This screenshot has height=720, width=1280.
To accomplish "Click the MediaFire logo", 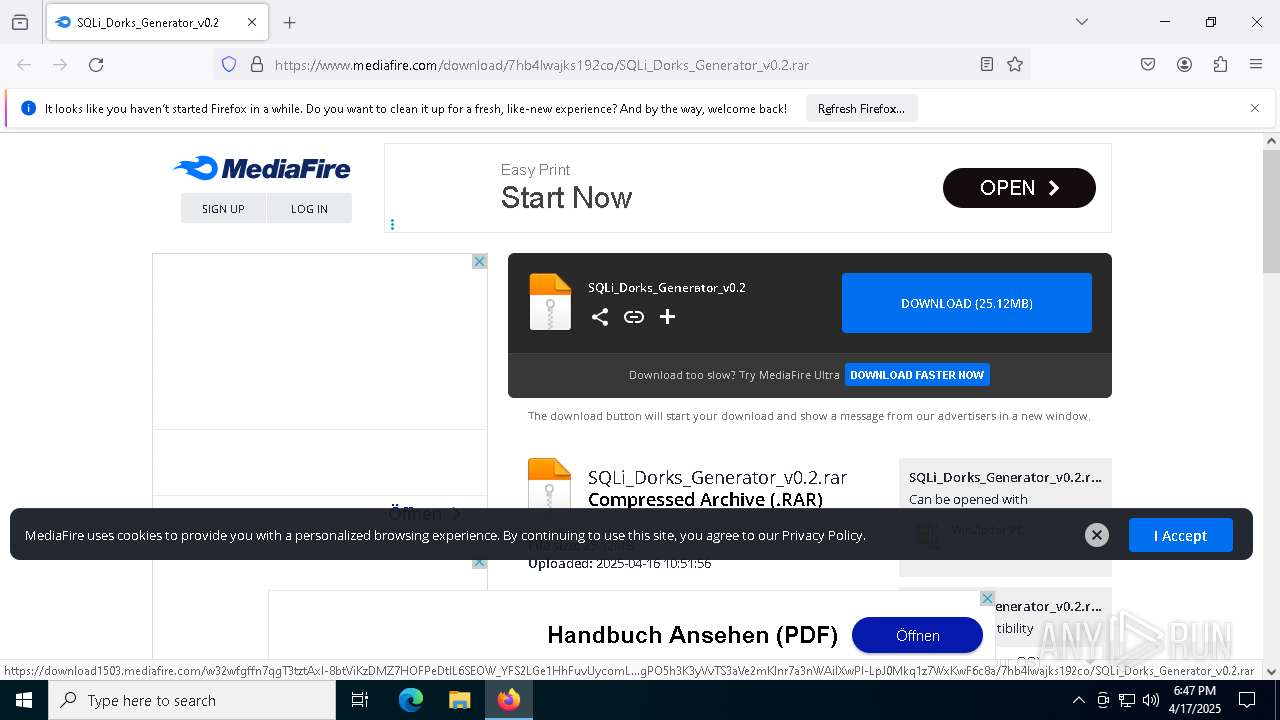I will pos(261,168).
